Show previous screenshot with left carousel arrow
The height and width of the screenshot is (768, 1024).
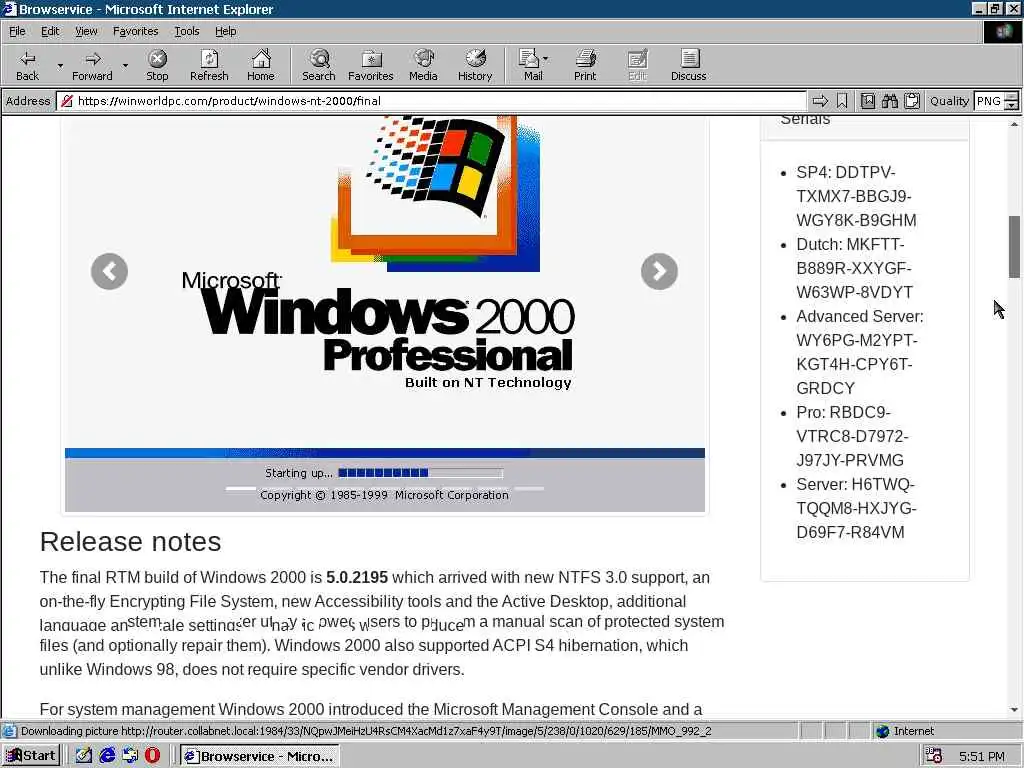pyautogui.click(x=110, y=271)
